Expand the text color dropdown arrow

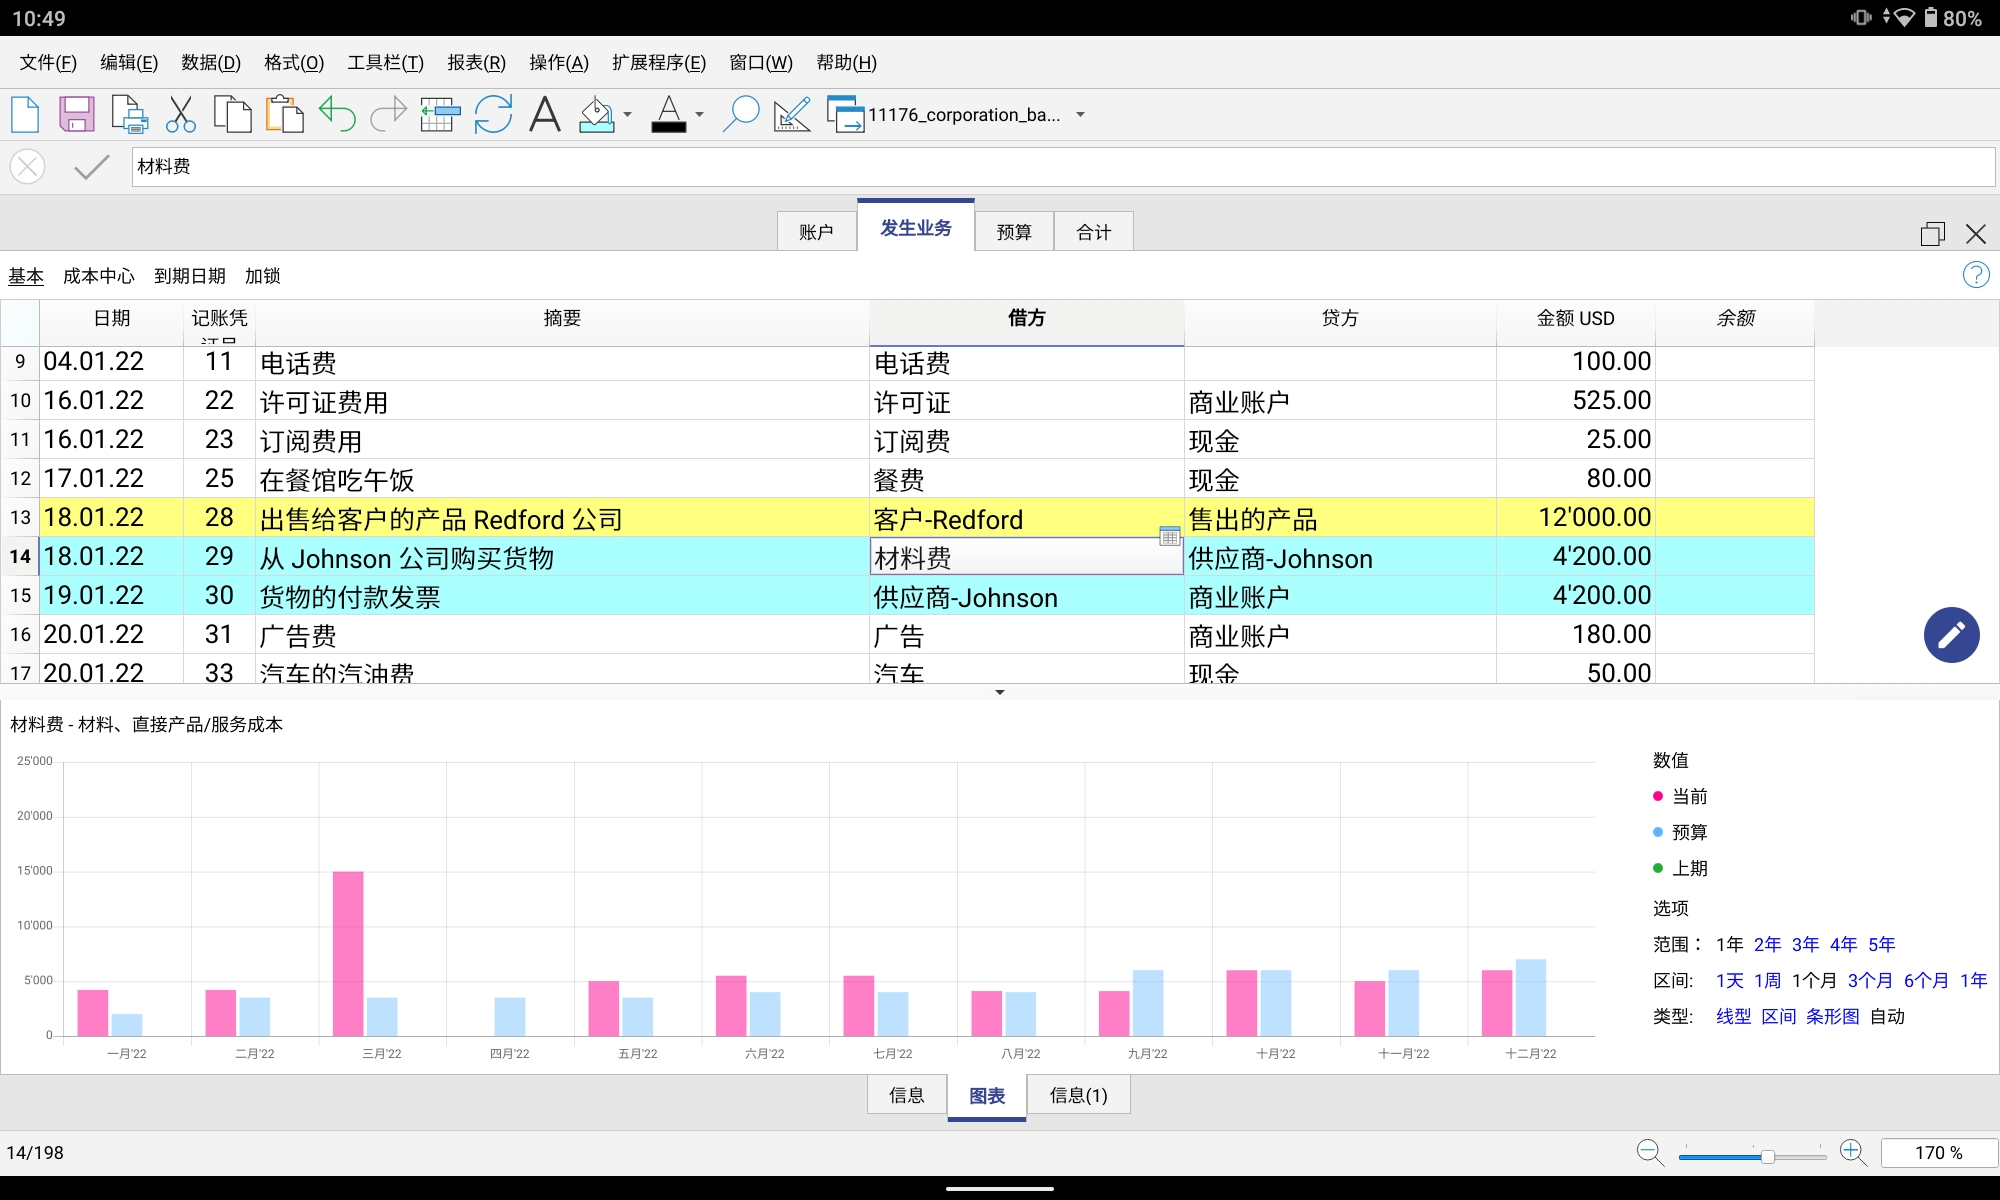[699, 115]
